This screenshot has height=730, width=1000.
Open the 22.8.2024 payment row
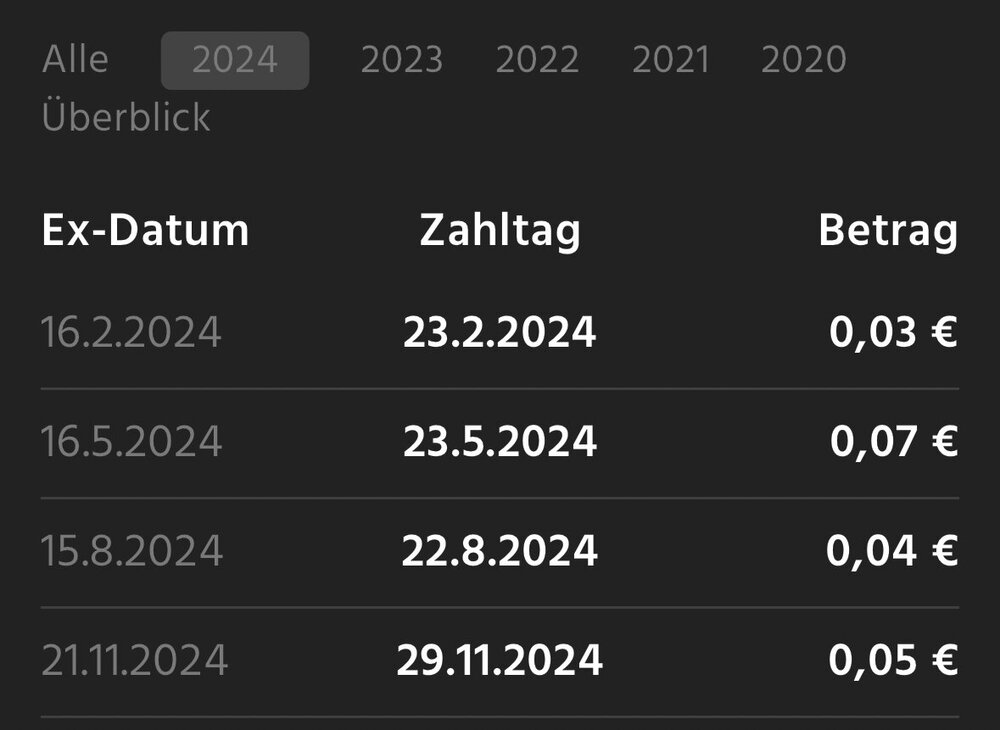tap(500, 551)
